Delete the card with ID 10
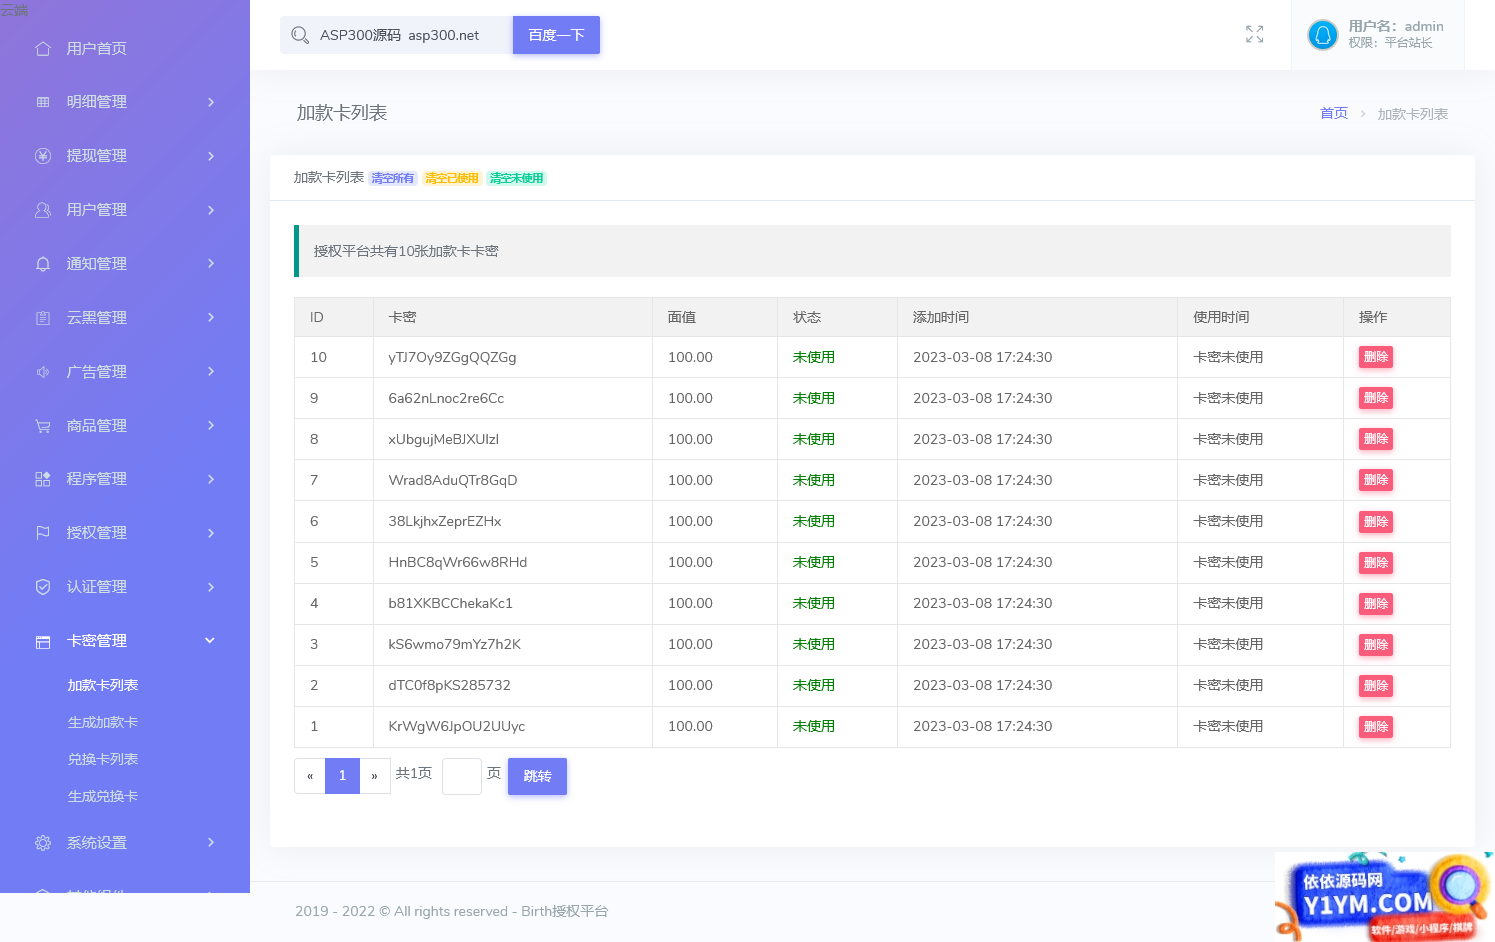 coord(1376,357)
